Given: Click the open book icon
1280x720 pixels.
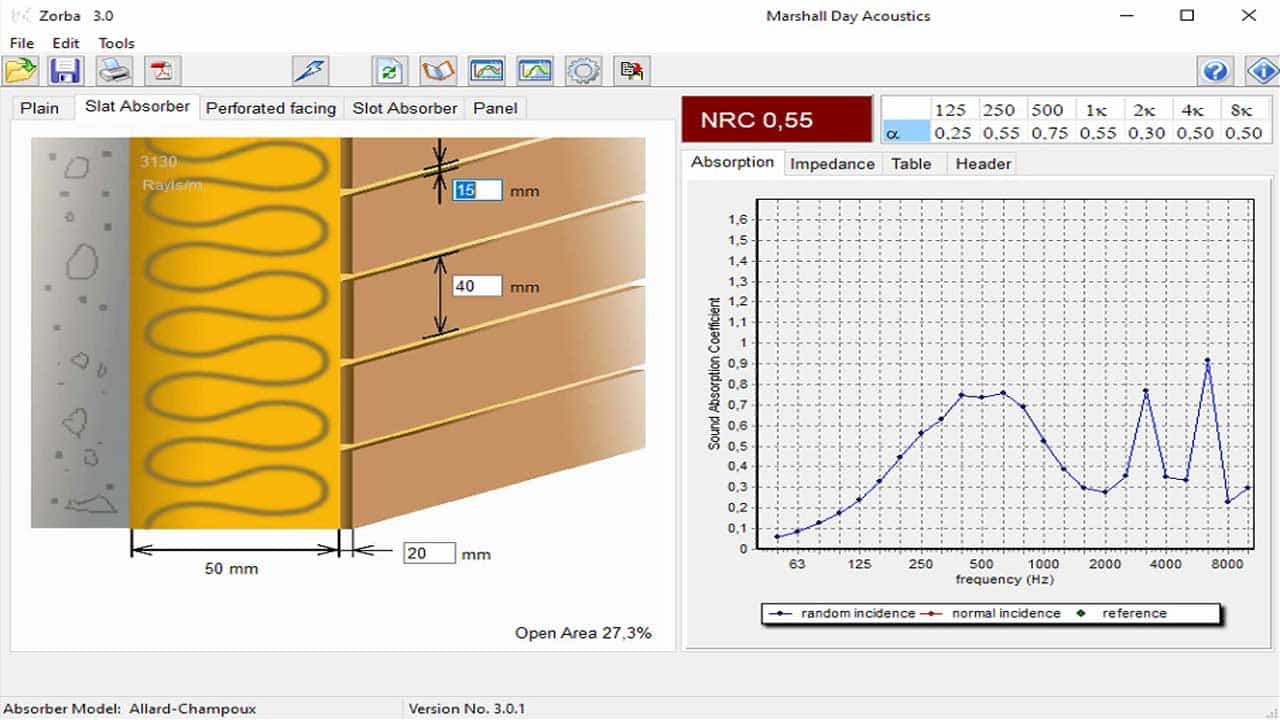Looking at the screenshot, I should (x=438, y=70).
